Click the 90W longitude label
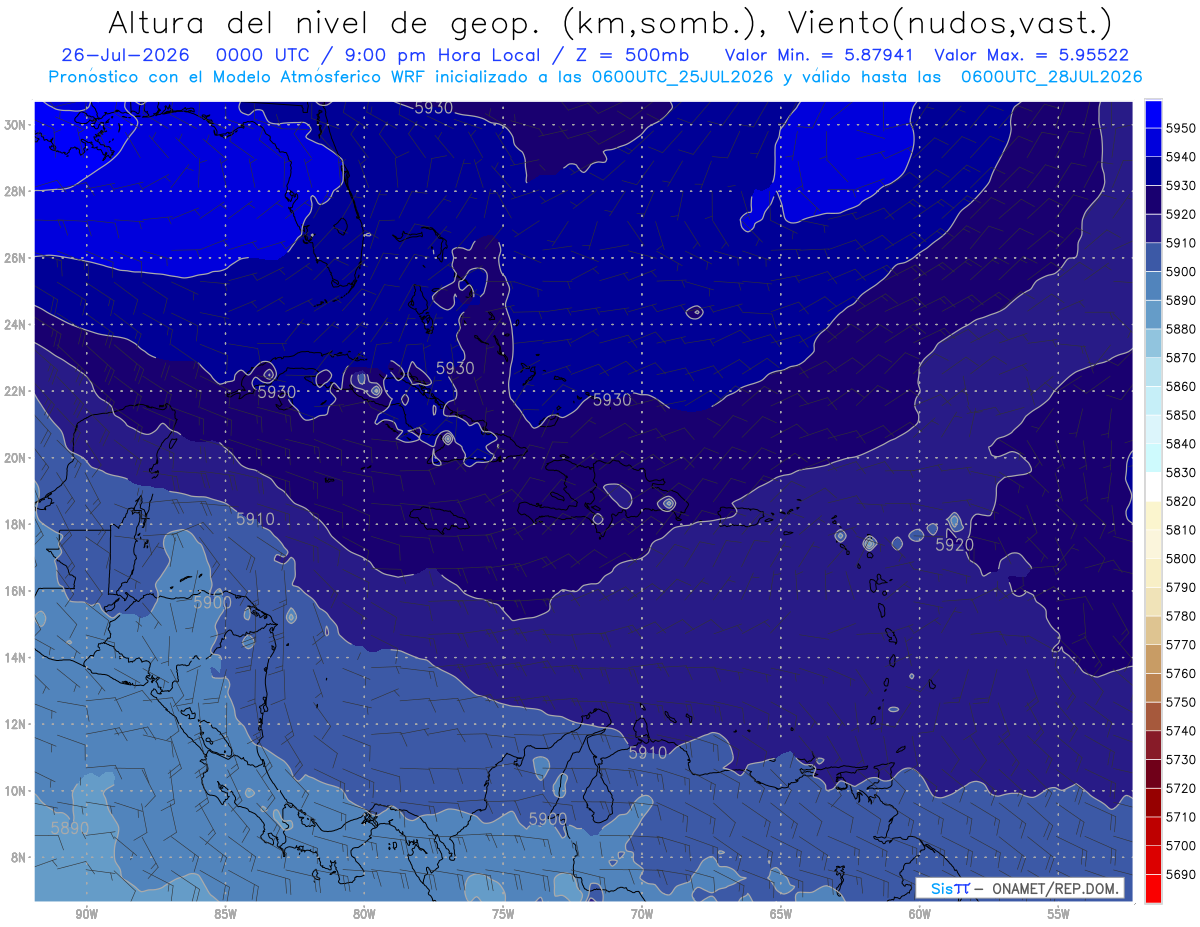 point(87,914)
